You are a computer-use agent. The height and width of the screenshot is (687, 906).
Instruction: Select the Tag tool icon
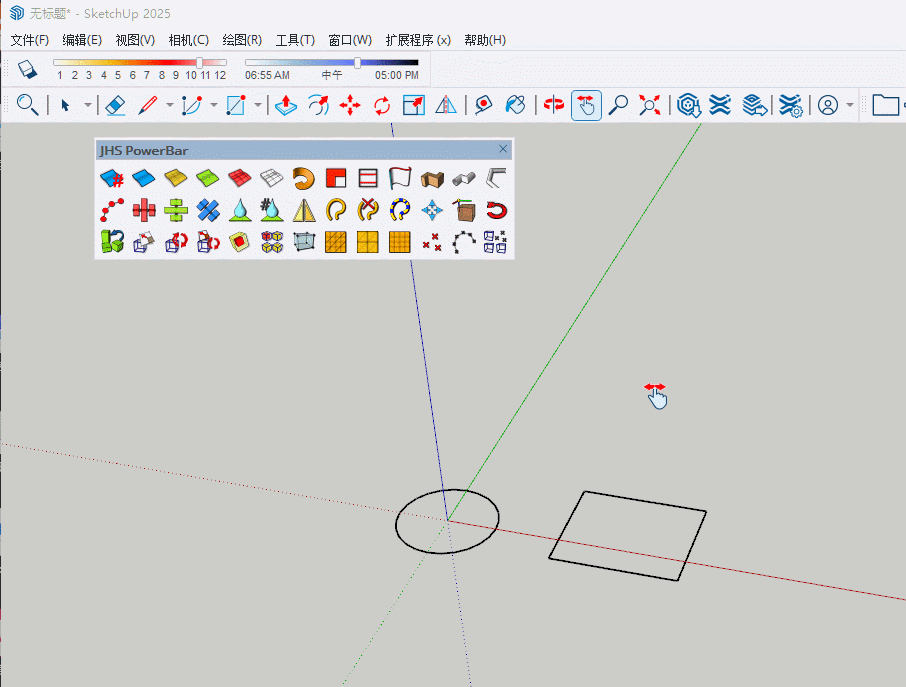483,105
